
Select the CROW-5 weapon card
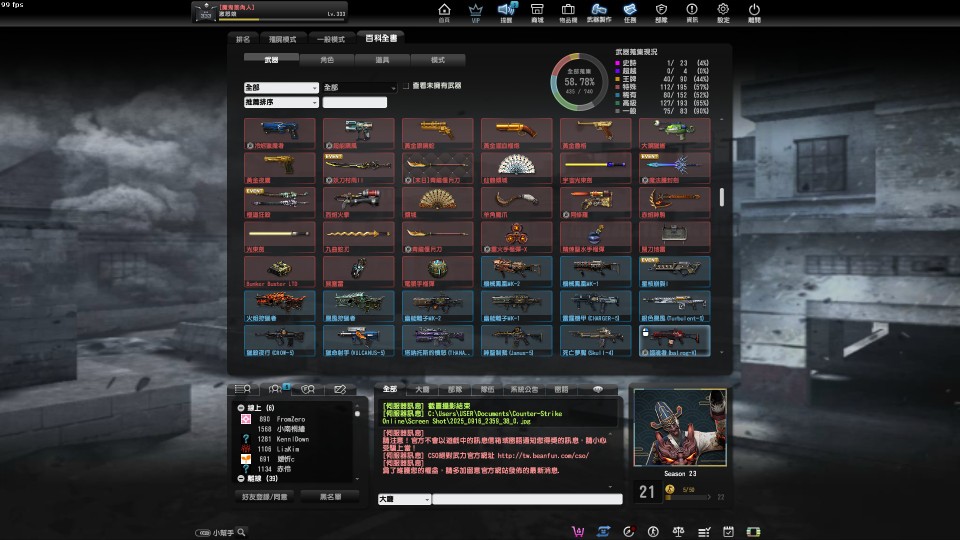click(280, 341)
